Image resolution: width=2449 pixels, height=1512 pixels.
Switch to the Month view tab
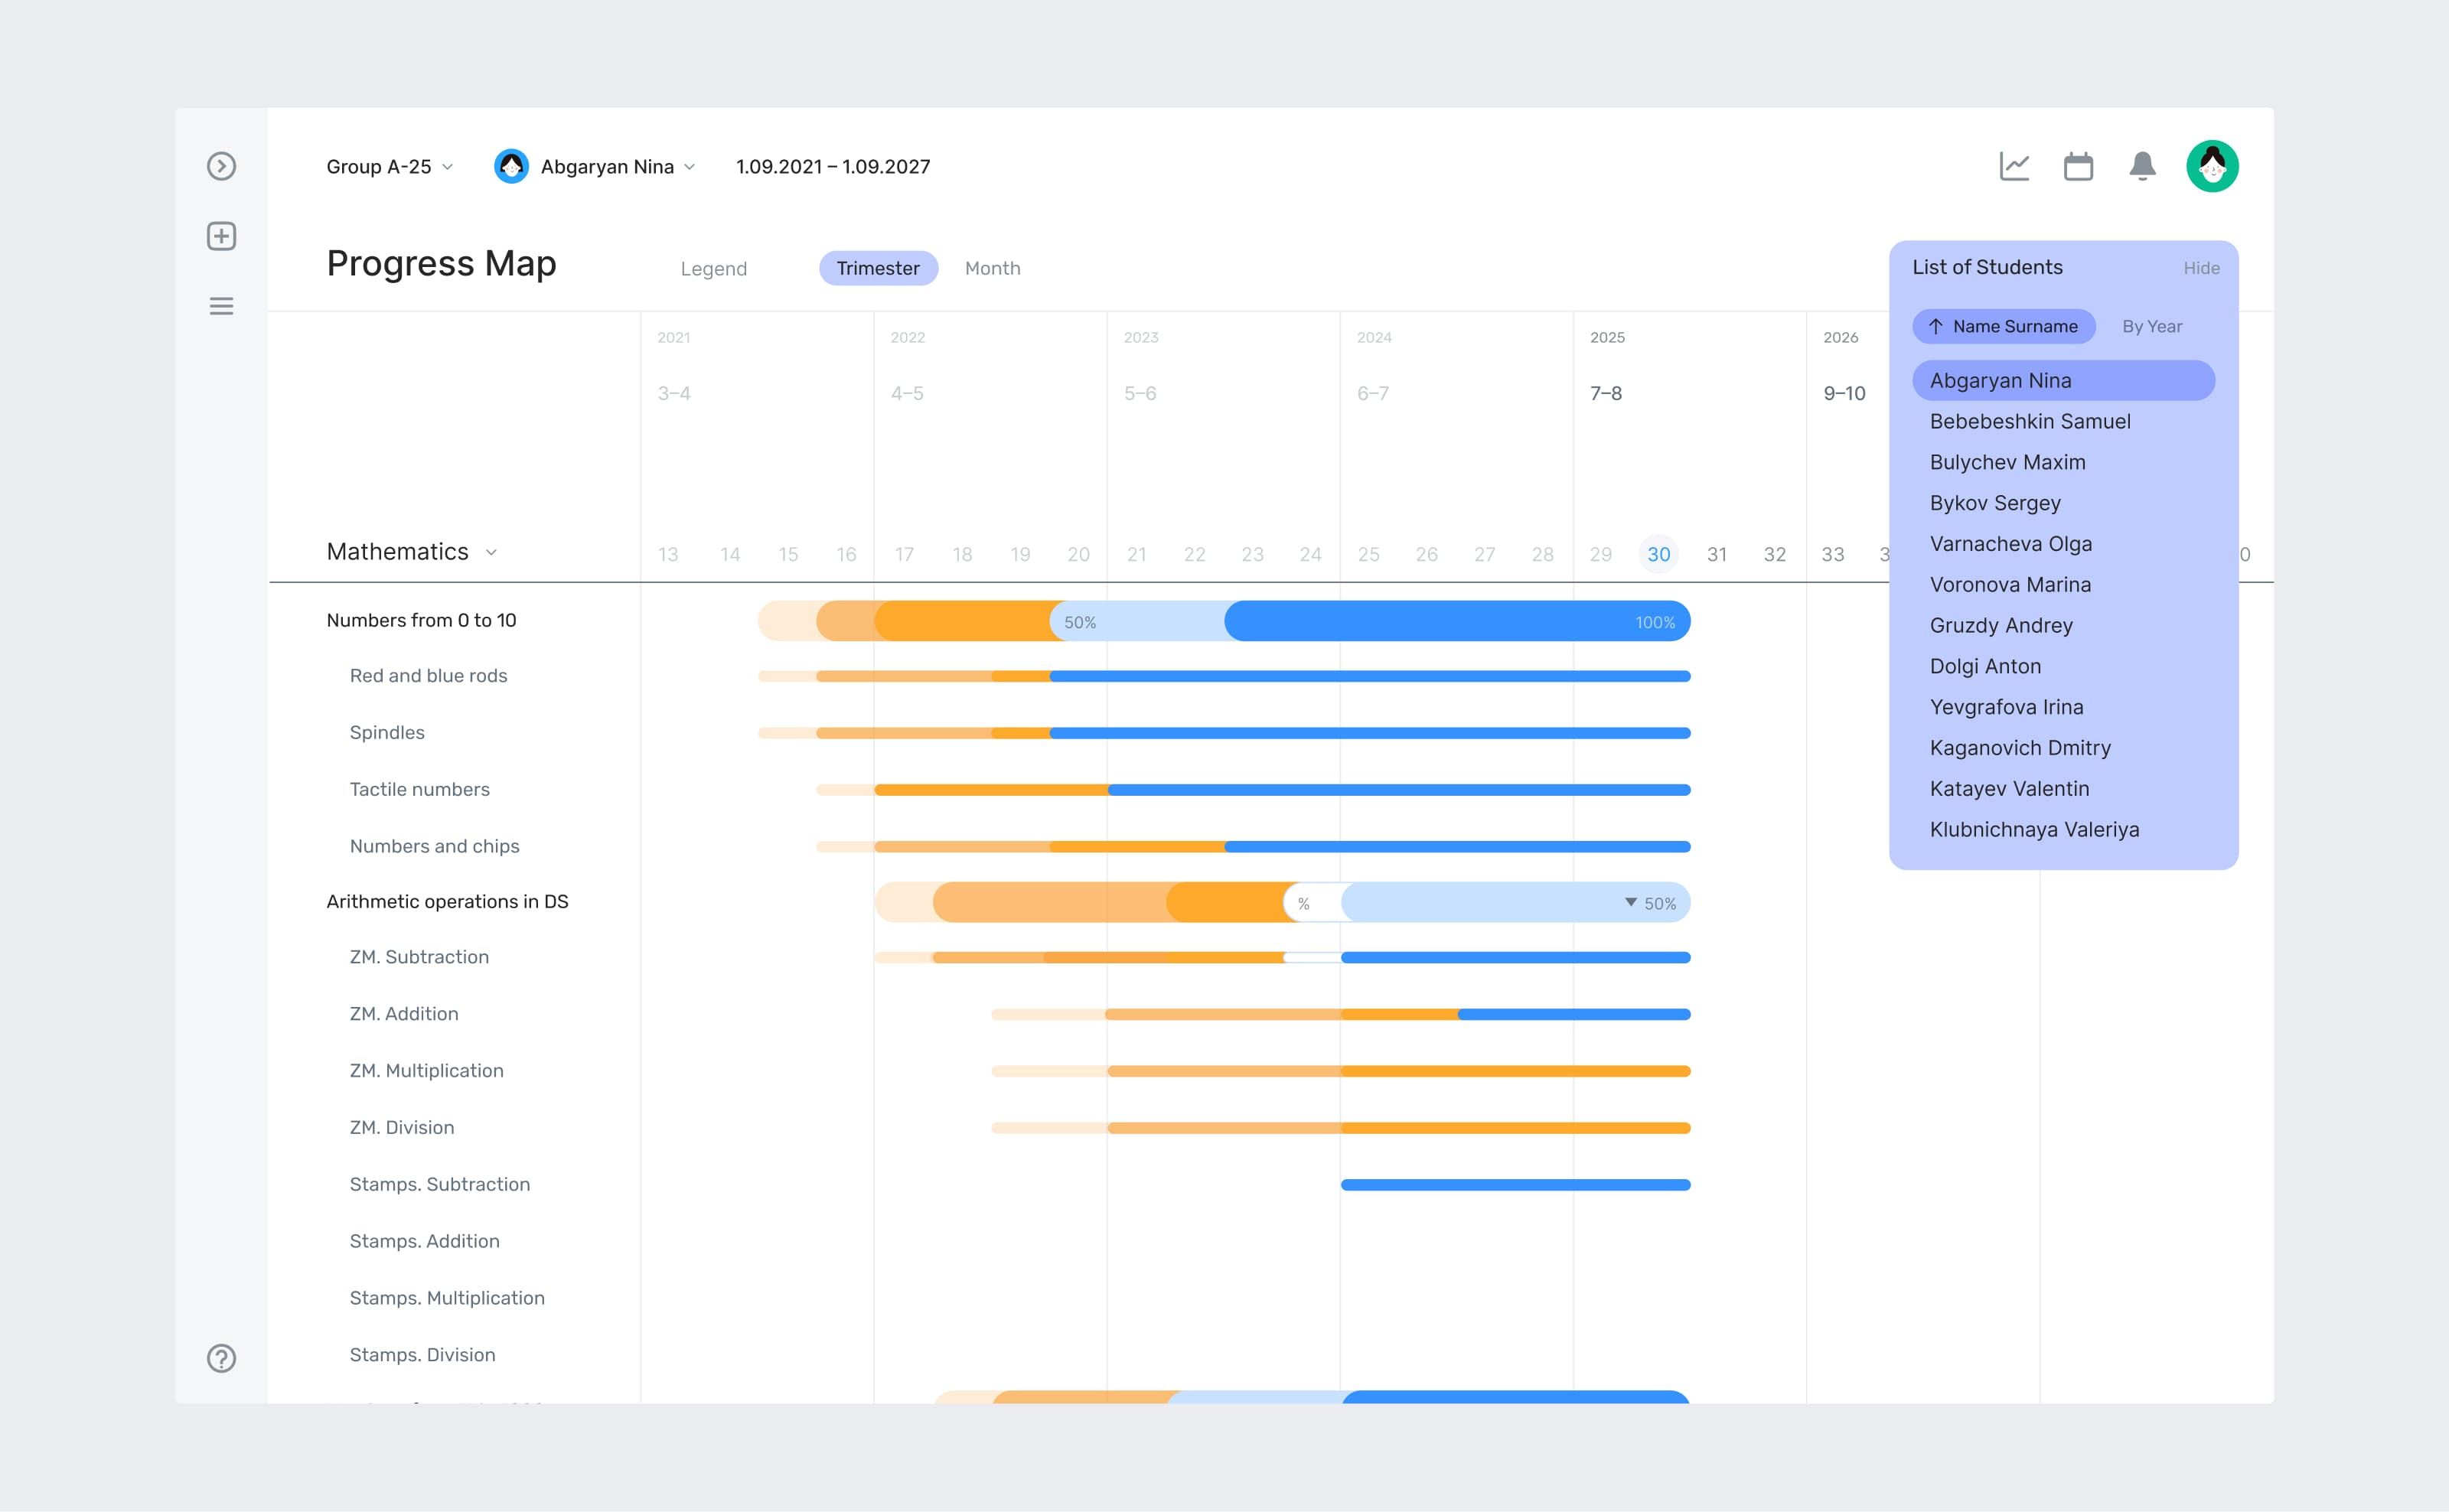992,268
